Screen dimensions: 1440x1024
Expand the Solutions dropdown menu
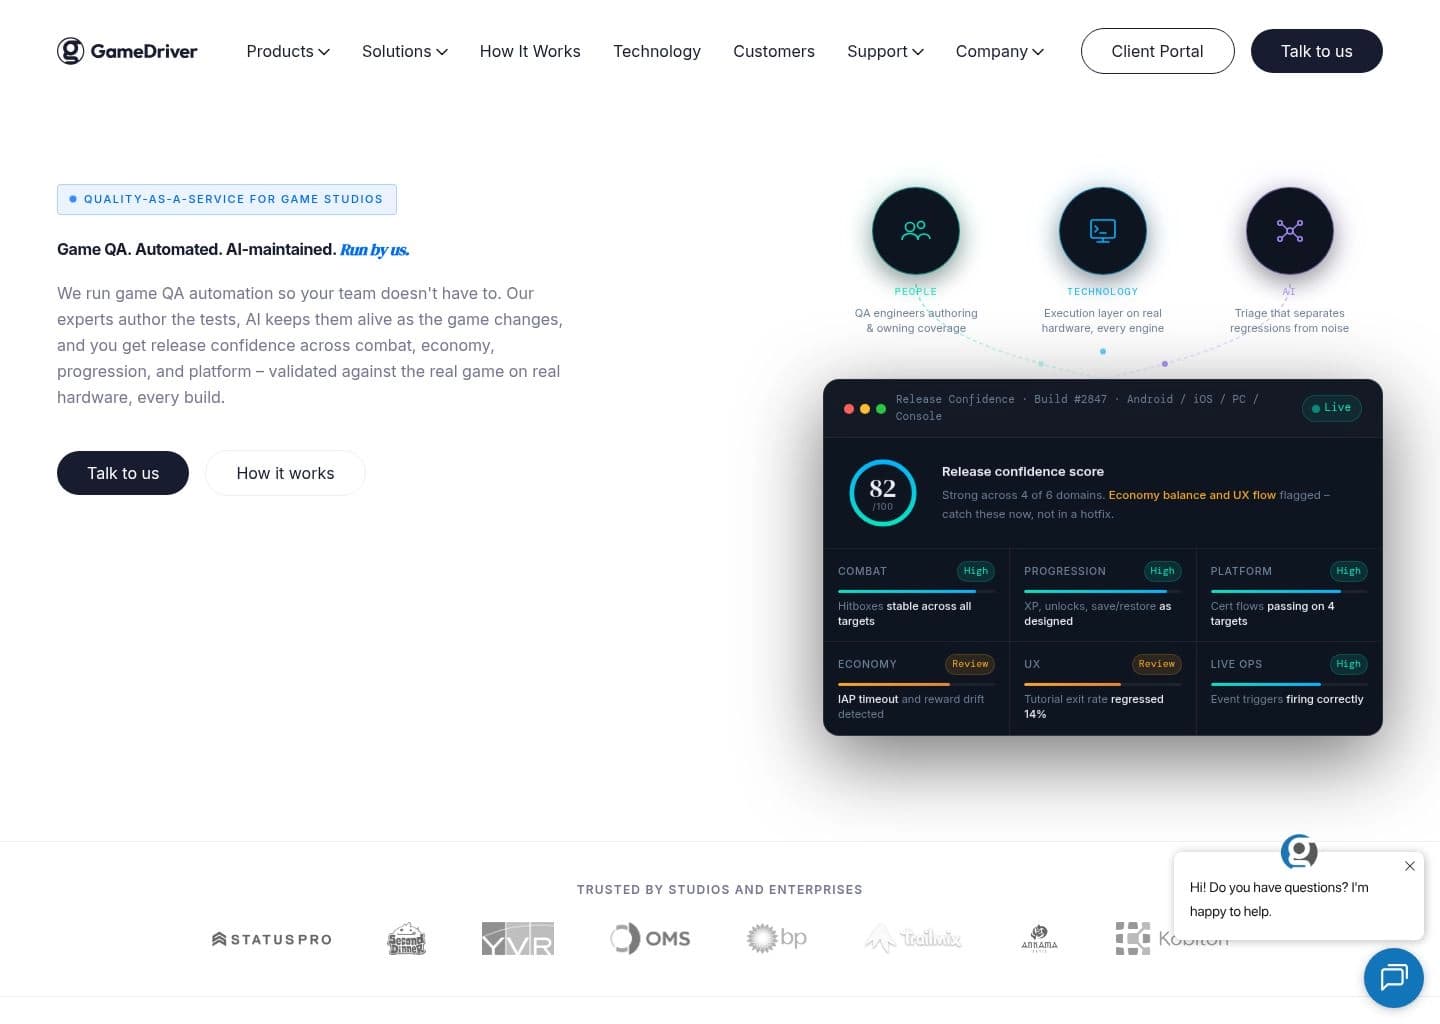(x=405, y=51)
